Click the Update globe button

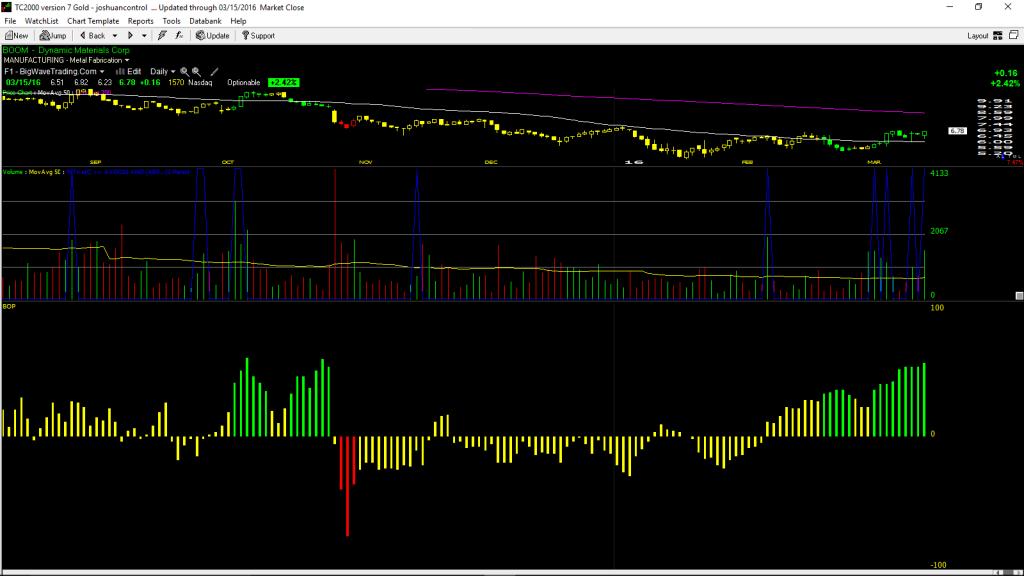(x=212, y=36)
